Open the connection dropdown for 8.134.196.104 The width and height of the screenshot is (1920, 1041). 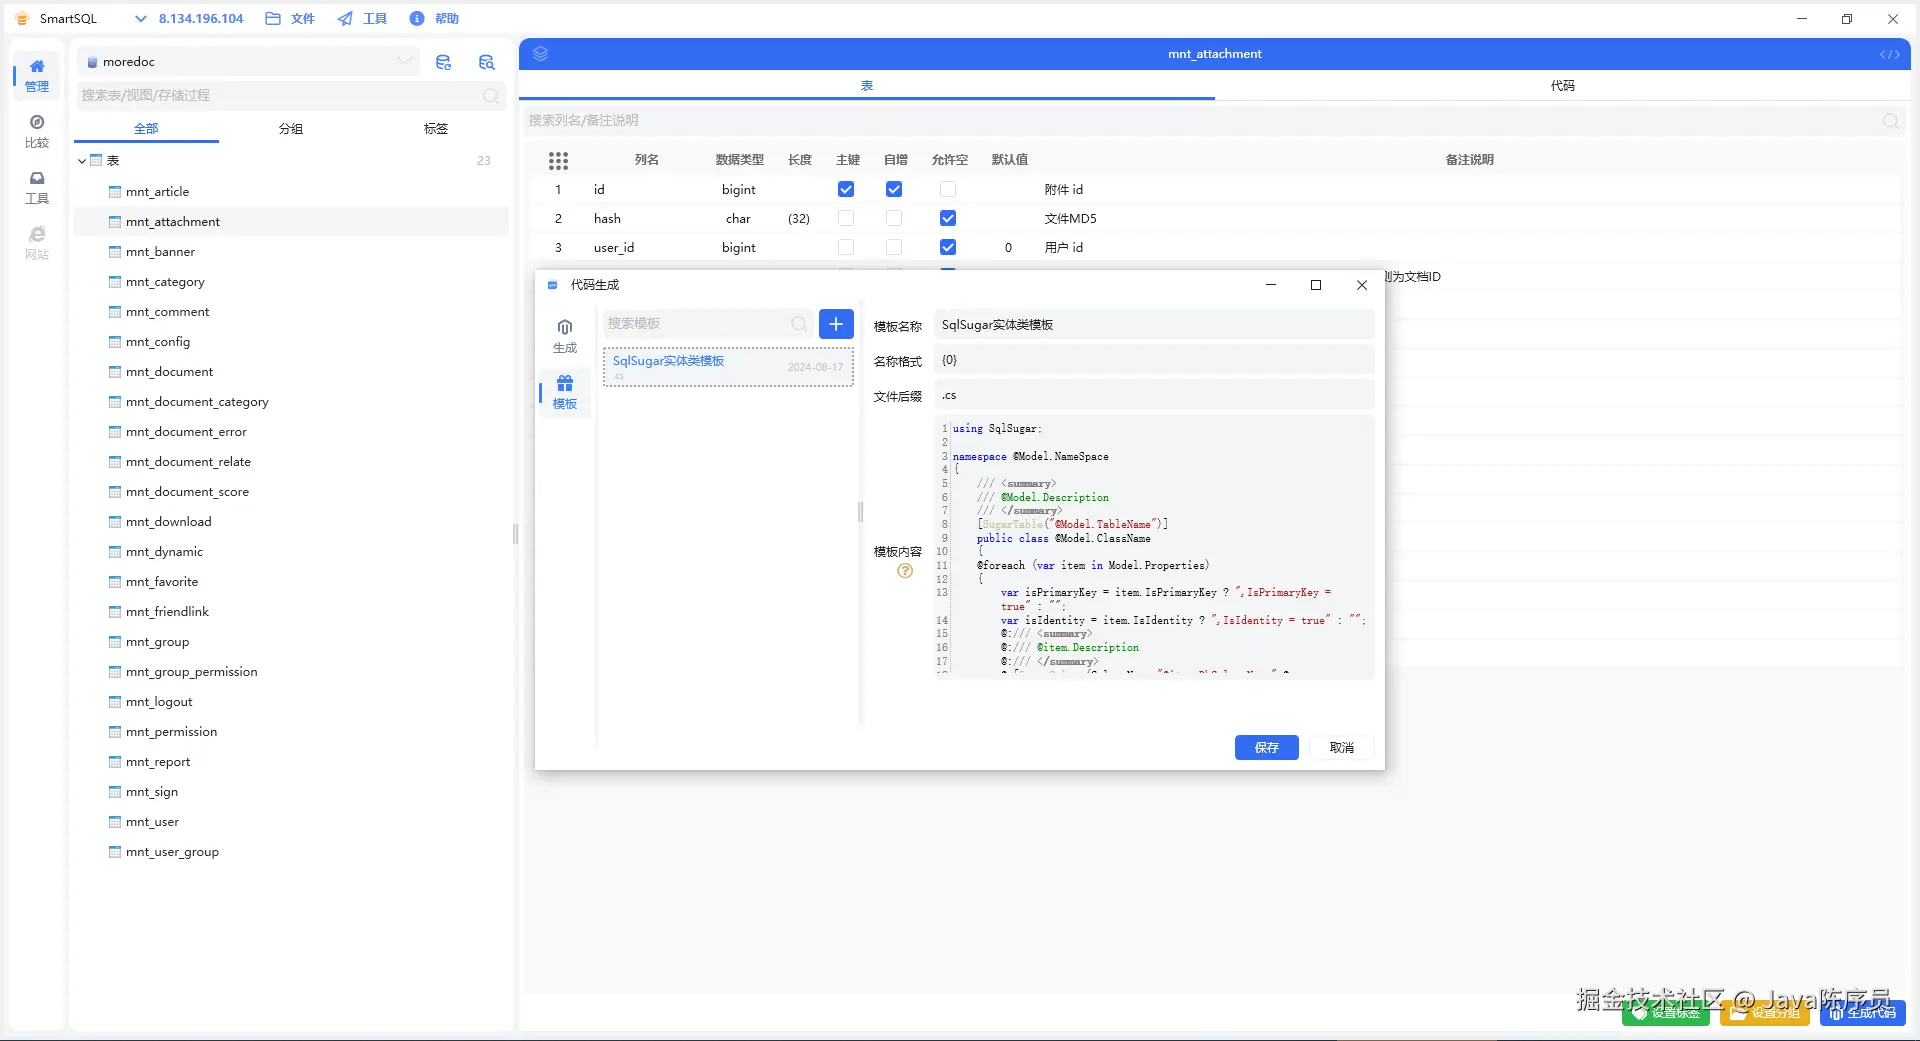coord(190,19)
